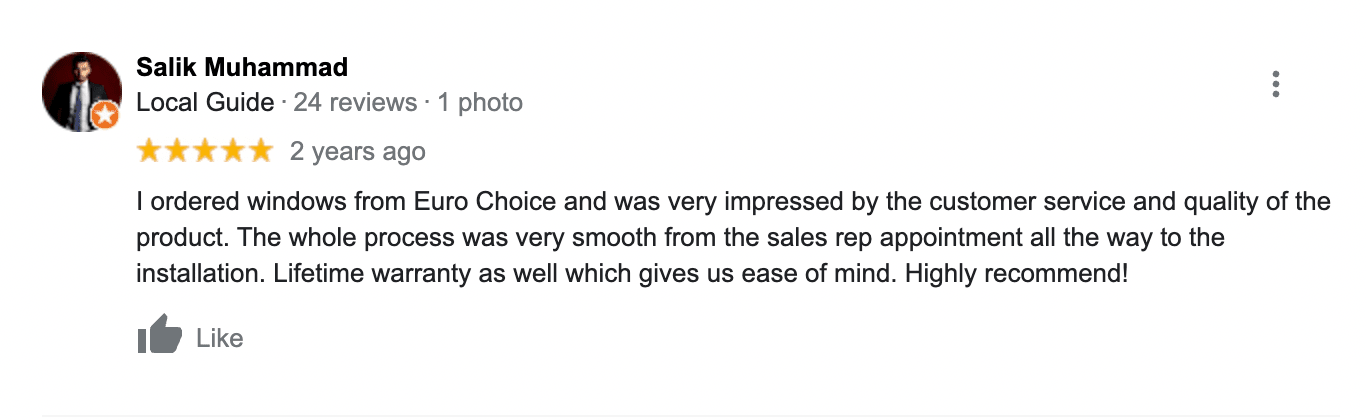The width and height of the screenshot is (1366, 420).
Task: Select the 1 photo count
Action: click(479, 102)
